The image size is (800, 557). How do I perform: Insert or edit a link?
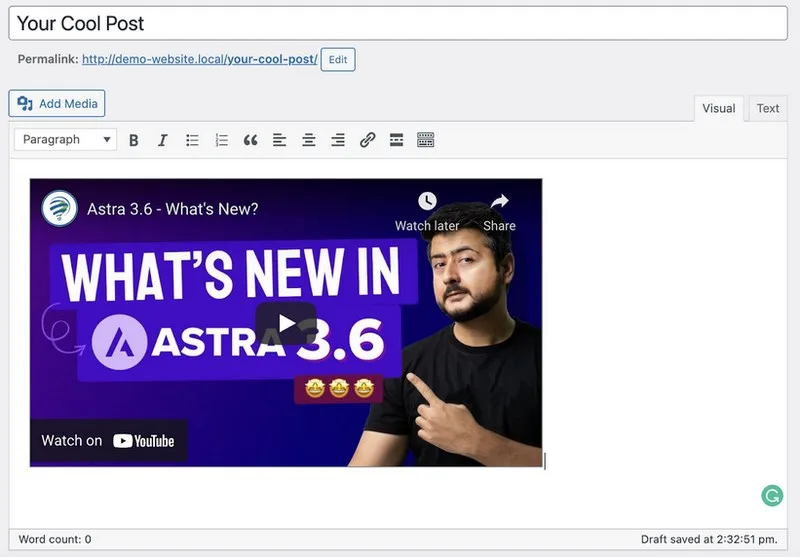tap(367, 140)
